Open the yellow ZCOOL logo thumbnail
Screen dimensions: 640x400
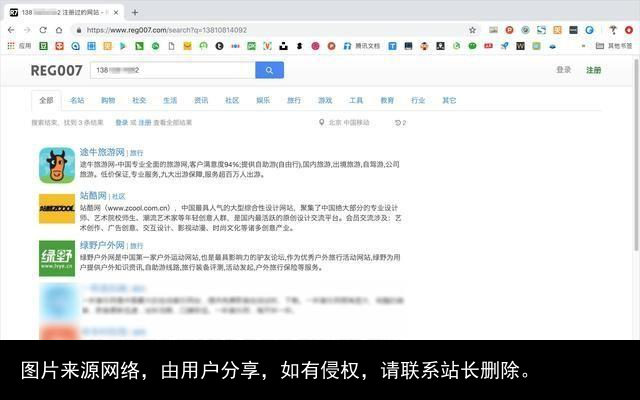click(x=57, y=209)
